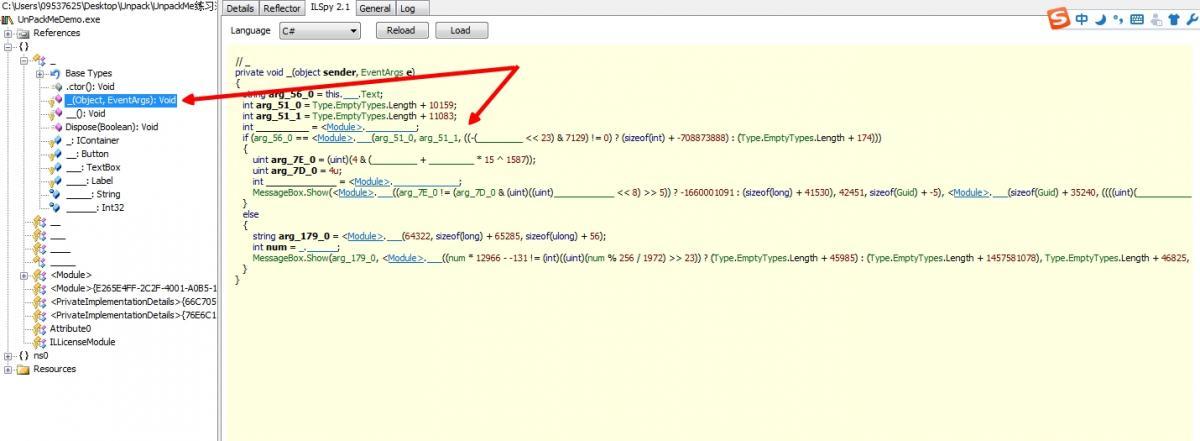The height and width of the screenshot is (441, 1200).
Task: Open the soft keyboard icon
Action: 1137,19
